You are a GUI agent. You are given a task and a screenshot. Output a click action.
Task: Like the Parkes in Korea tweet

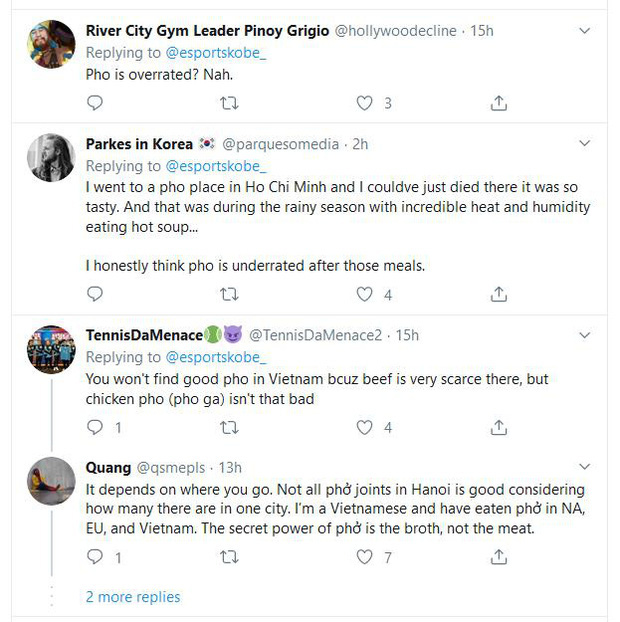[x=364, y=294]
